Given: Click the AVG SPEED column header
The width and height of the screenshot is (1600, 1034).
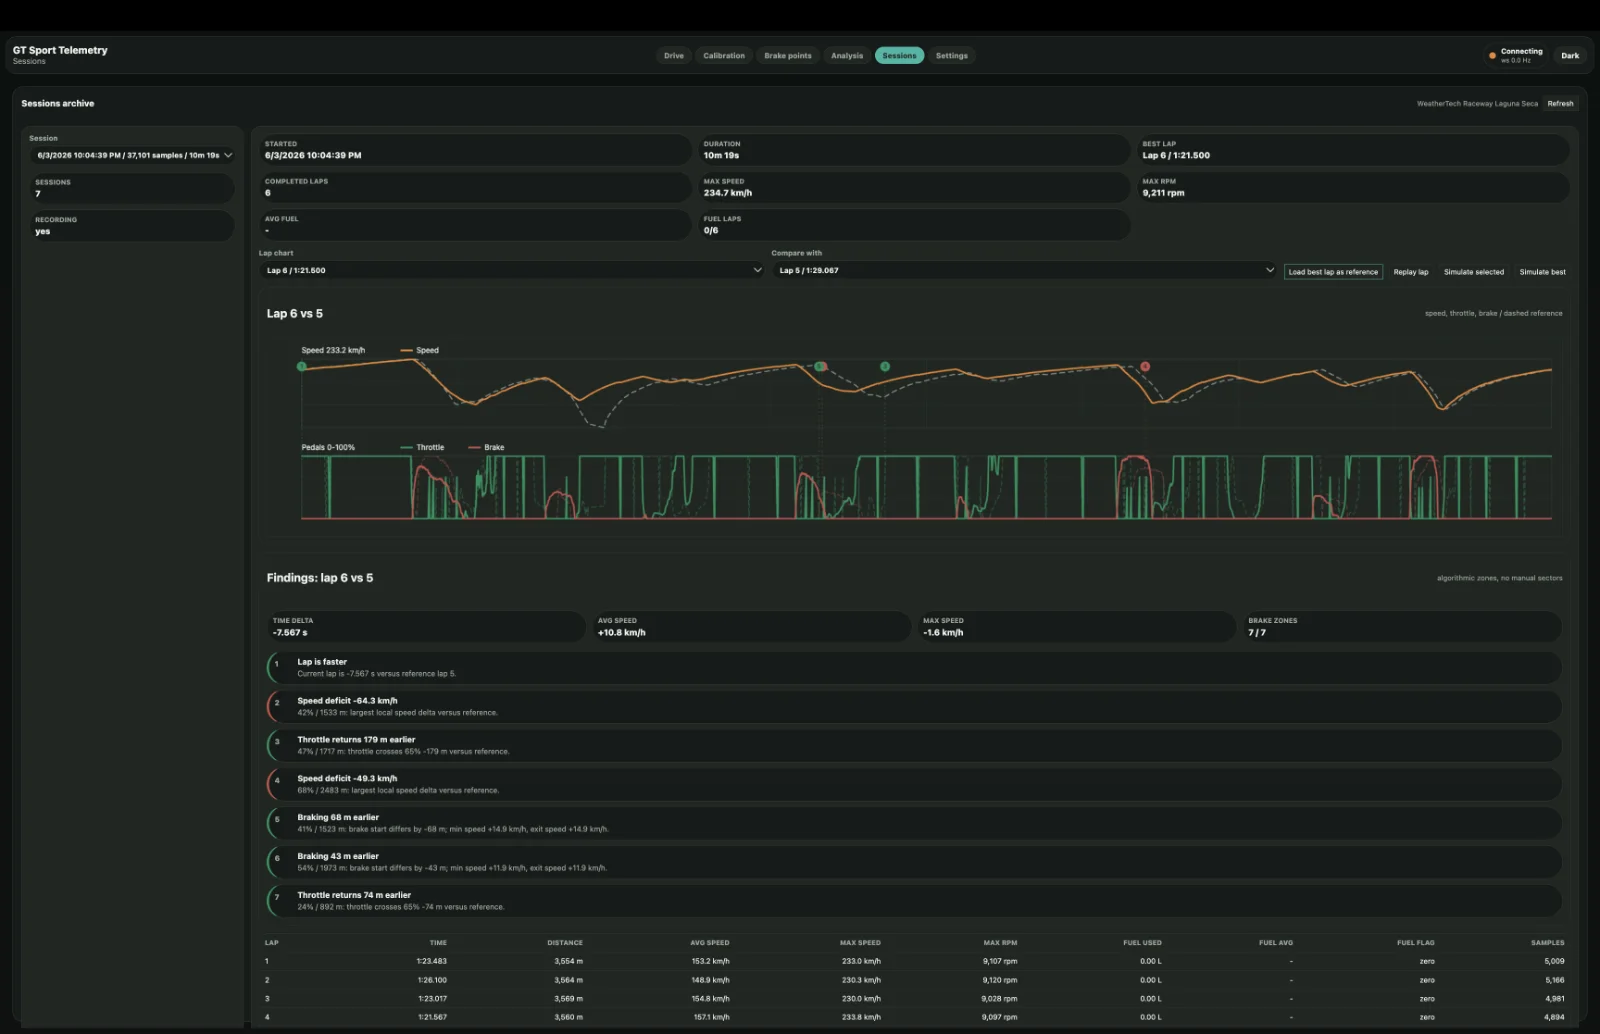Looking at the screenshot, I should tap(710, 943).
